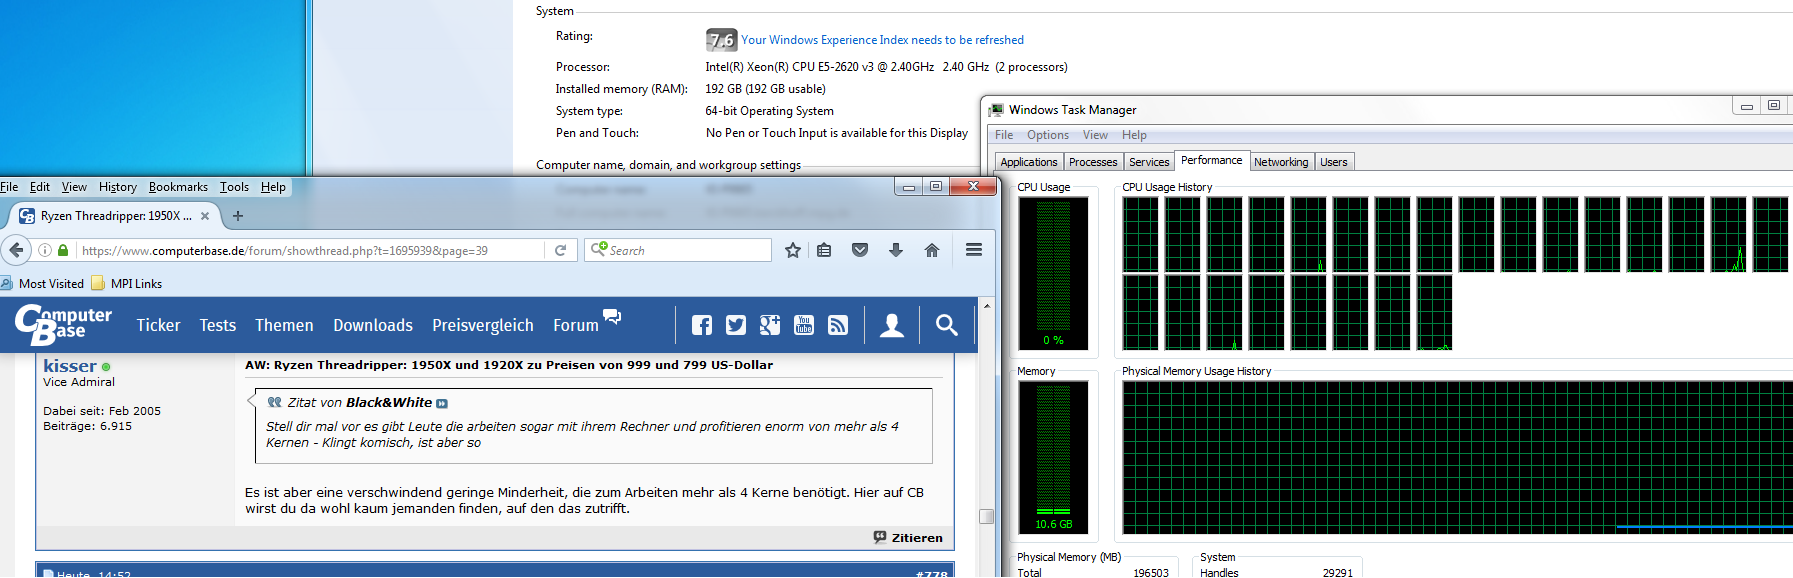Click the Firefox back arrow button
Screen dimensions: 1793x578
coord(16,250)
